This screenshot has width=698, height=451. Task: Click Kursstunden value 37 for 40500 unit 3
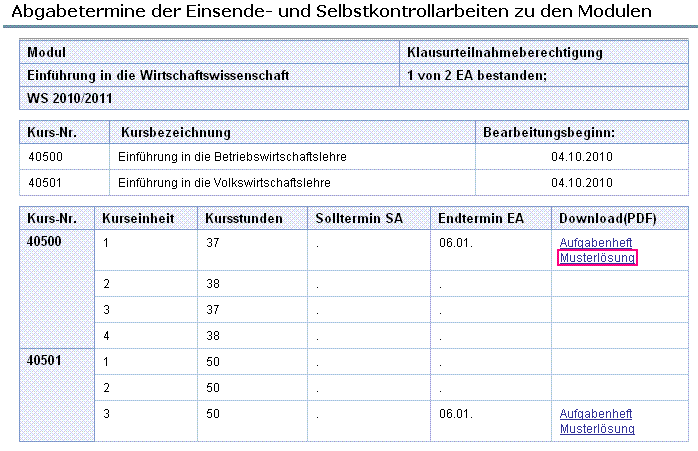tap(213, 309)
